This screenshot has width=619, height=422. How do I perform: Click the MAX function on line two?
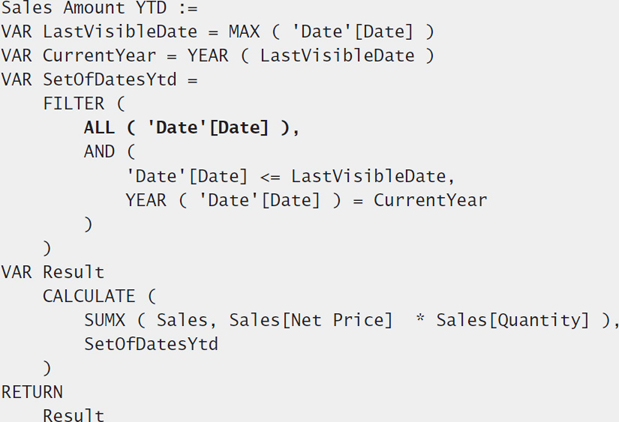[x=244, y=32]
